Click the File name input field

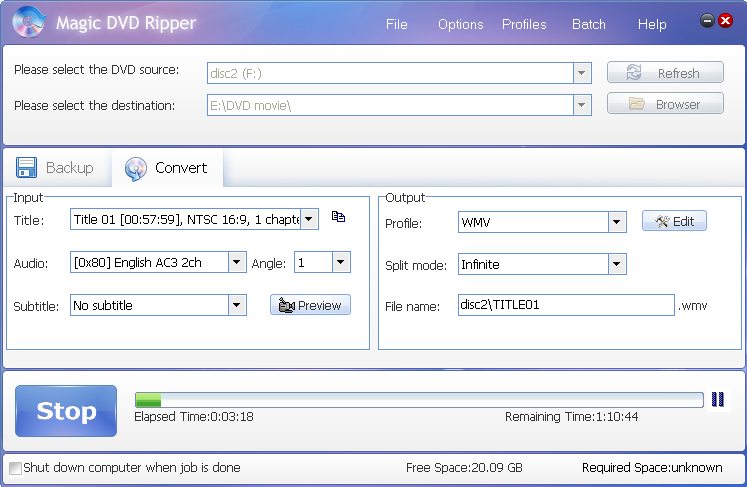pos(566,305)
